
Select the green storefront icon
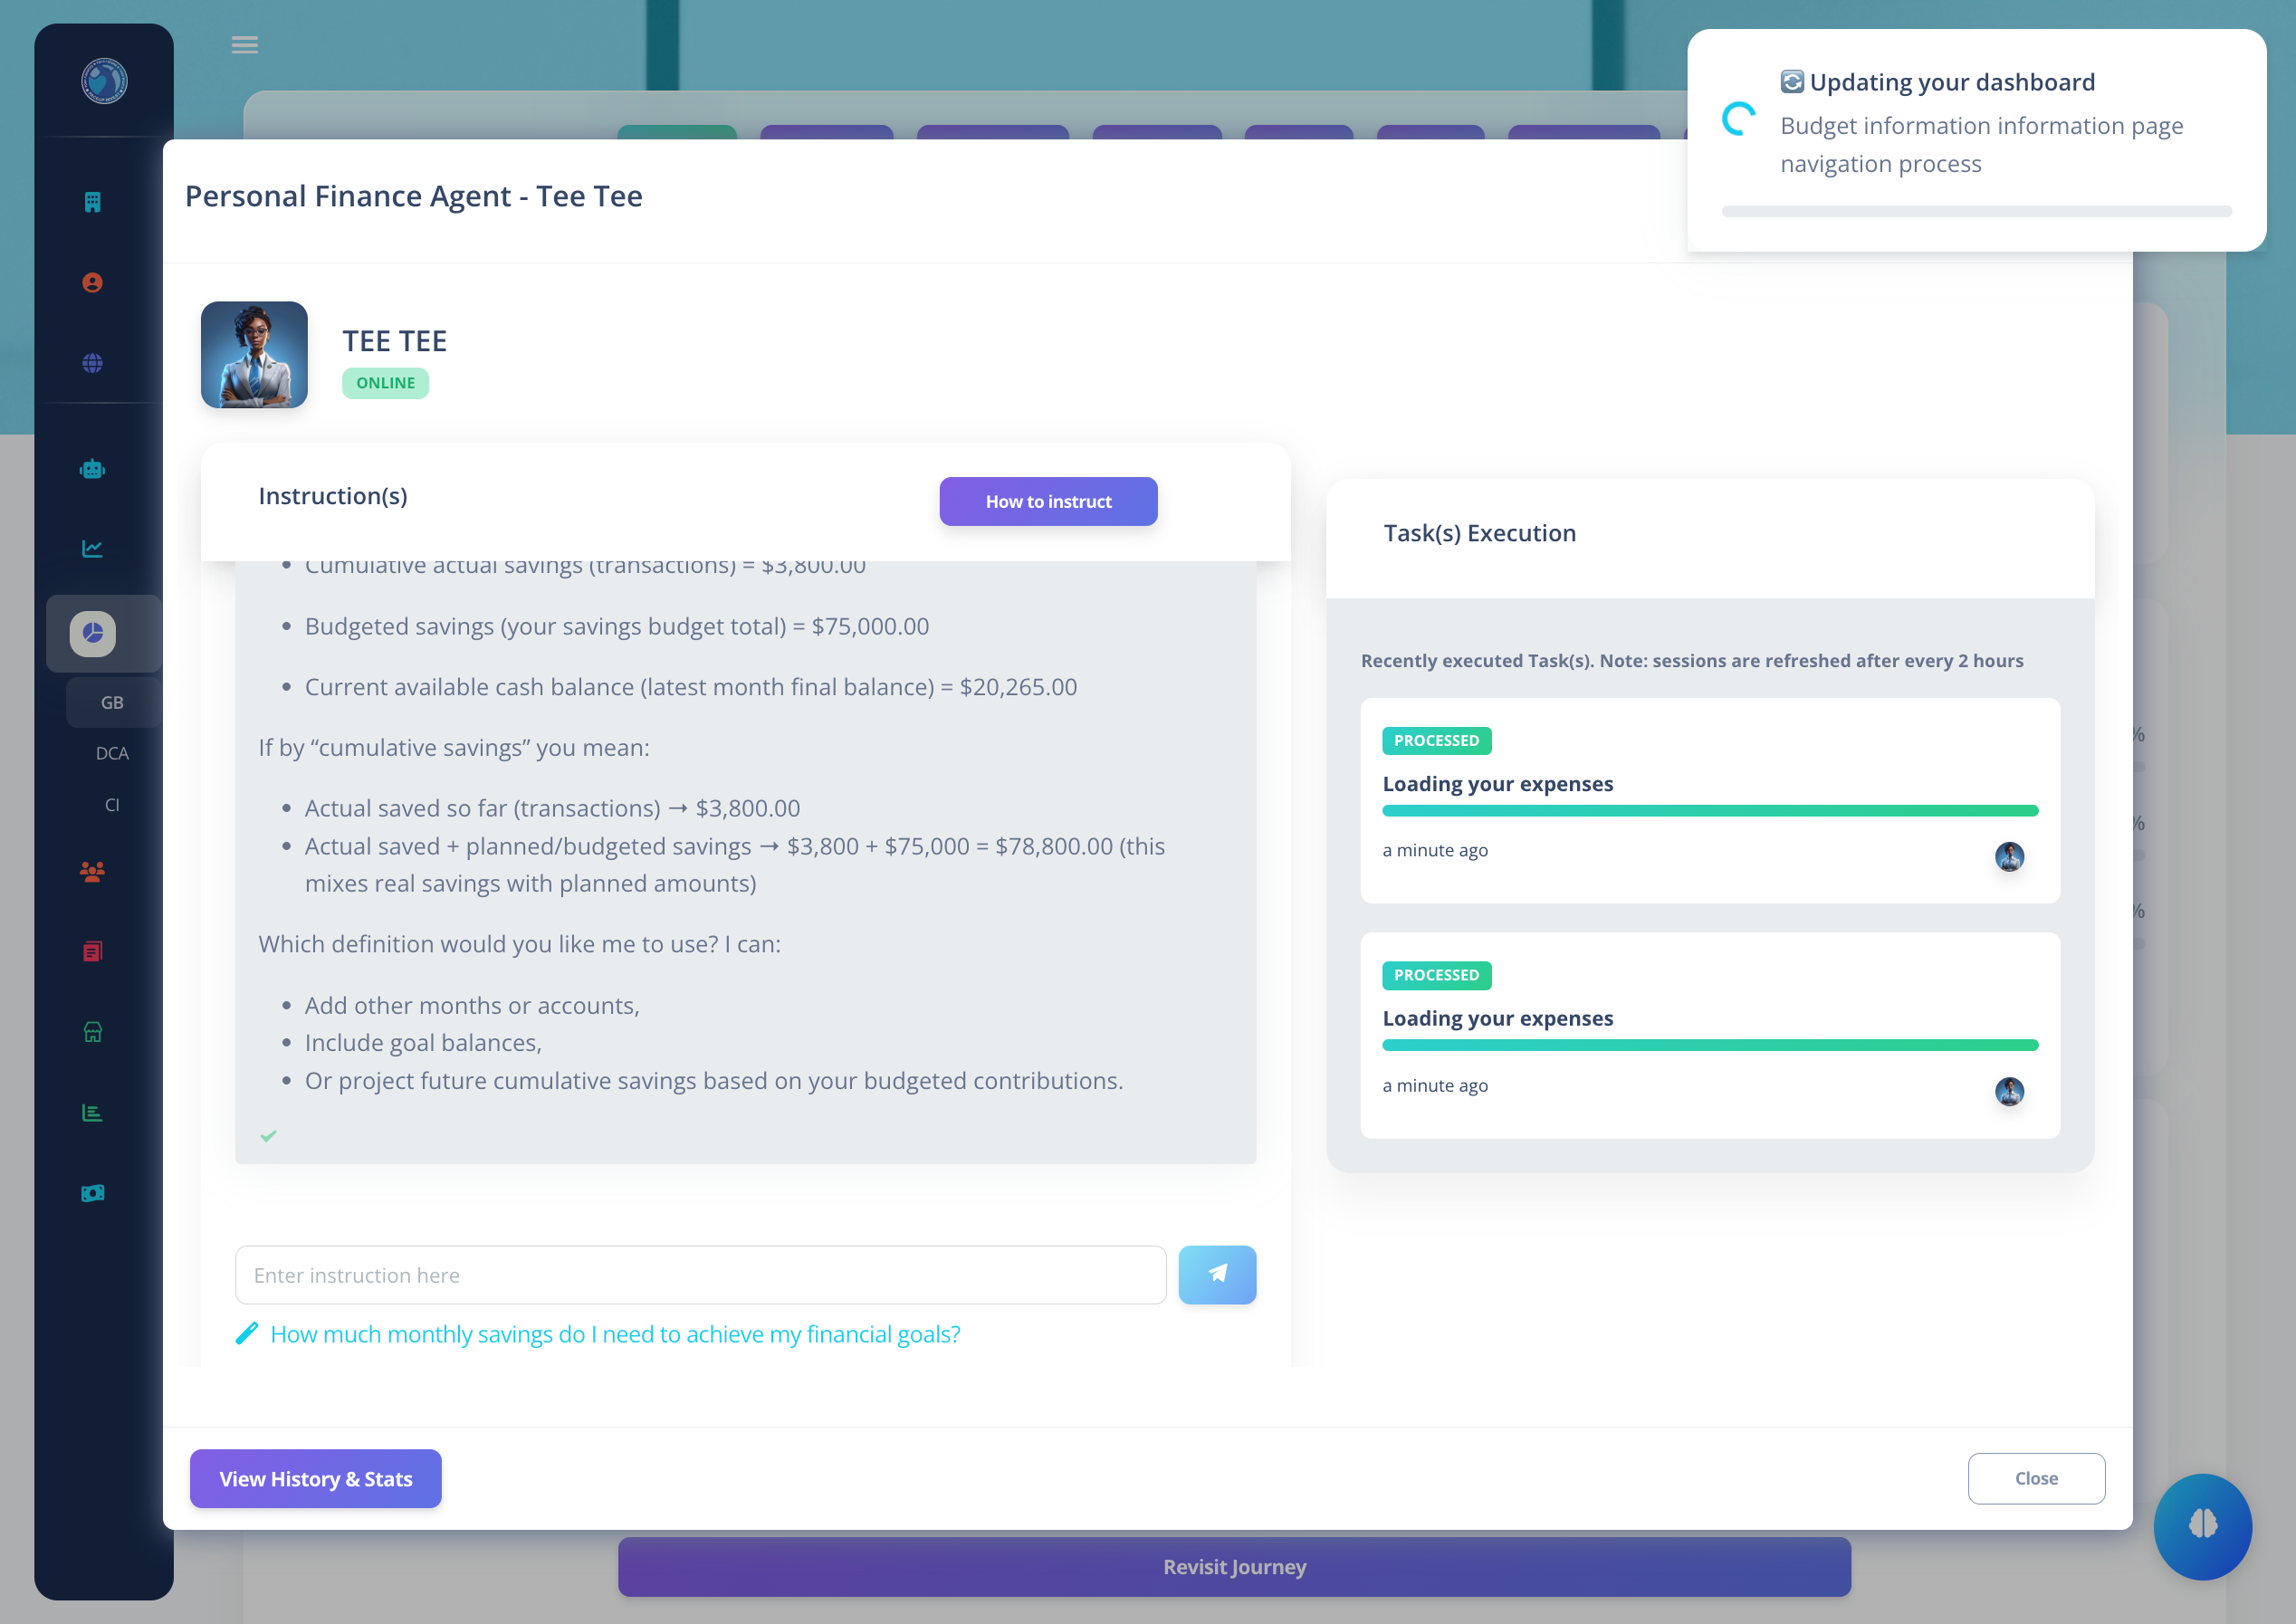coord(92,1032)
